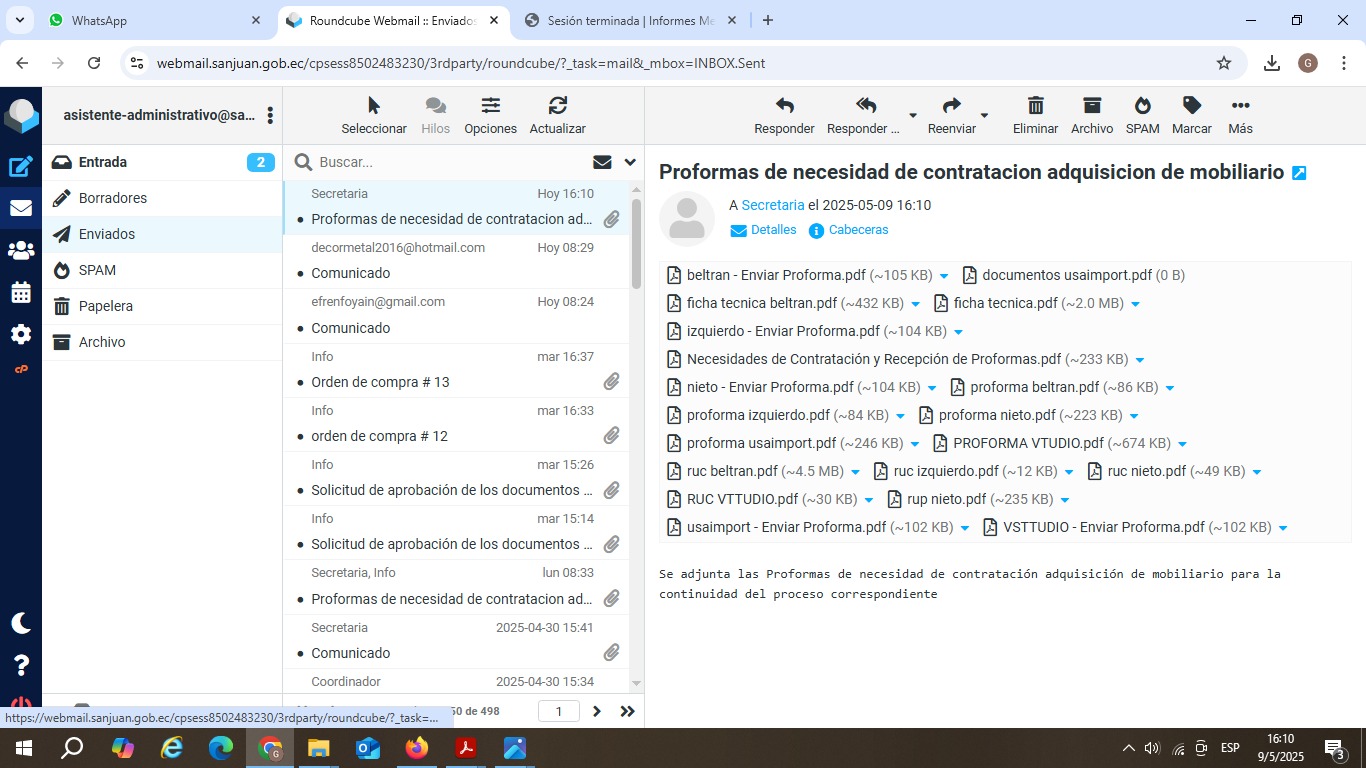This screenshot has height=768, width=1366.
Task: Click the Archivo archive toolbar icon
Action: click(x=1091, y=106)
